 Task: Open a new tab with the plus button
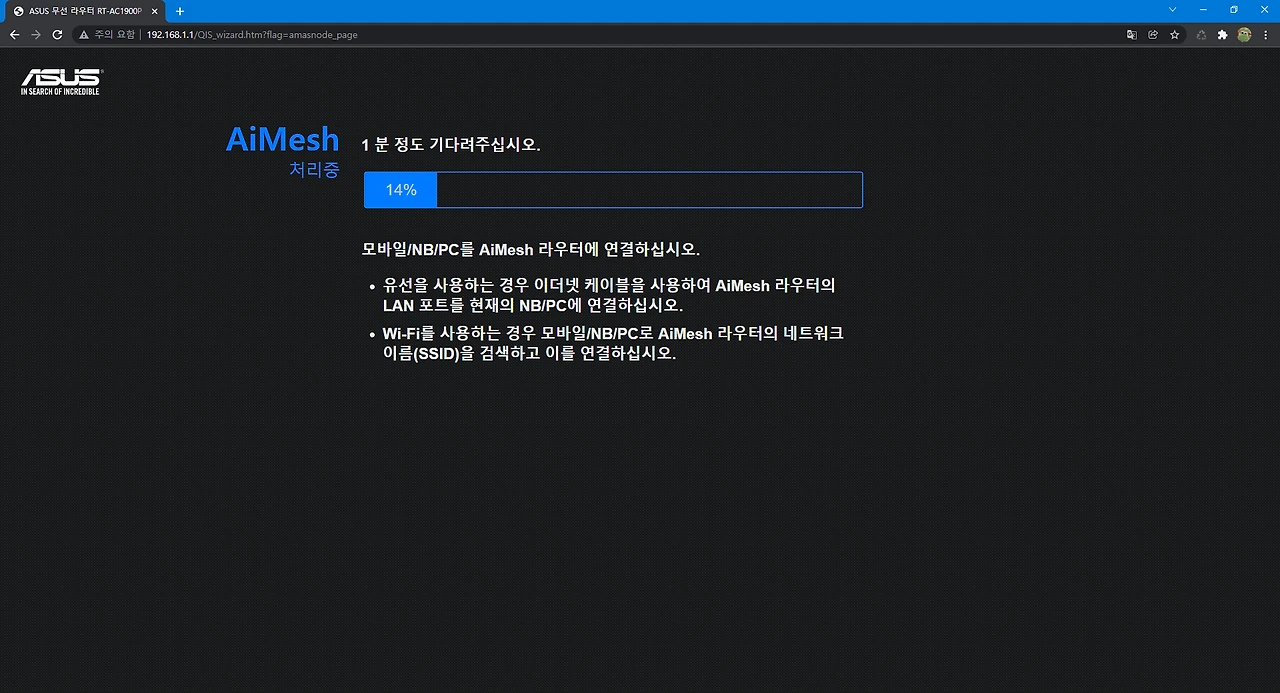179,11
